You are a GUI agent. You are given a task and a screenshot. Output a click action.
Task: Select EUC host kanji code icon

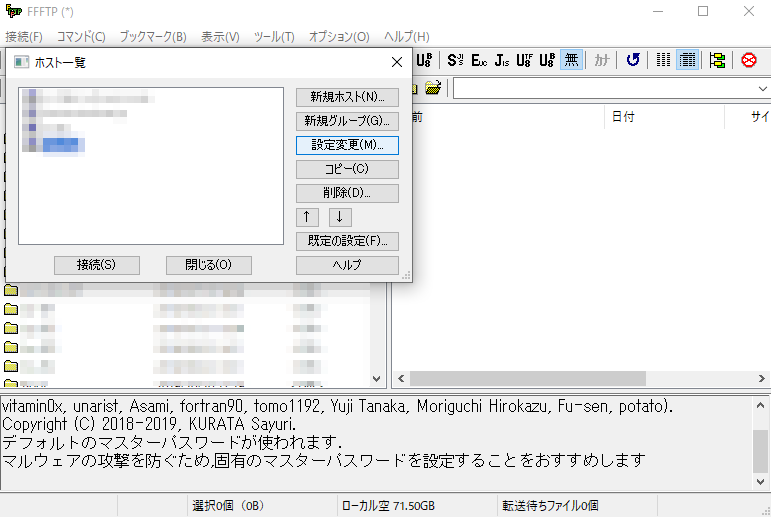coord(479,60)
